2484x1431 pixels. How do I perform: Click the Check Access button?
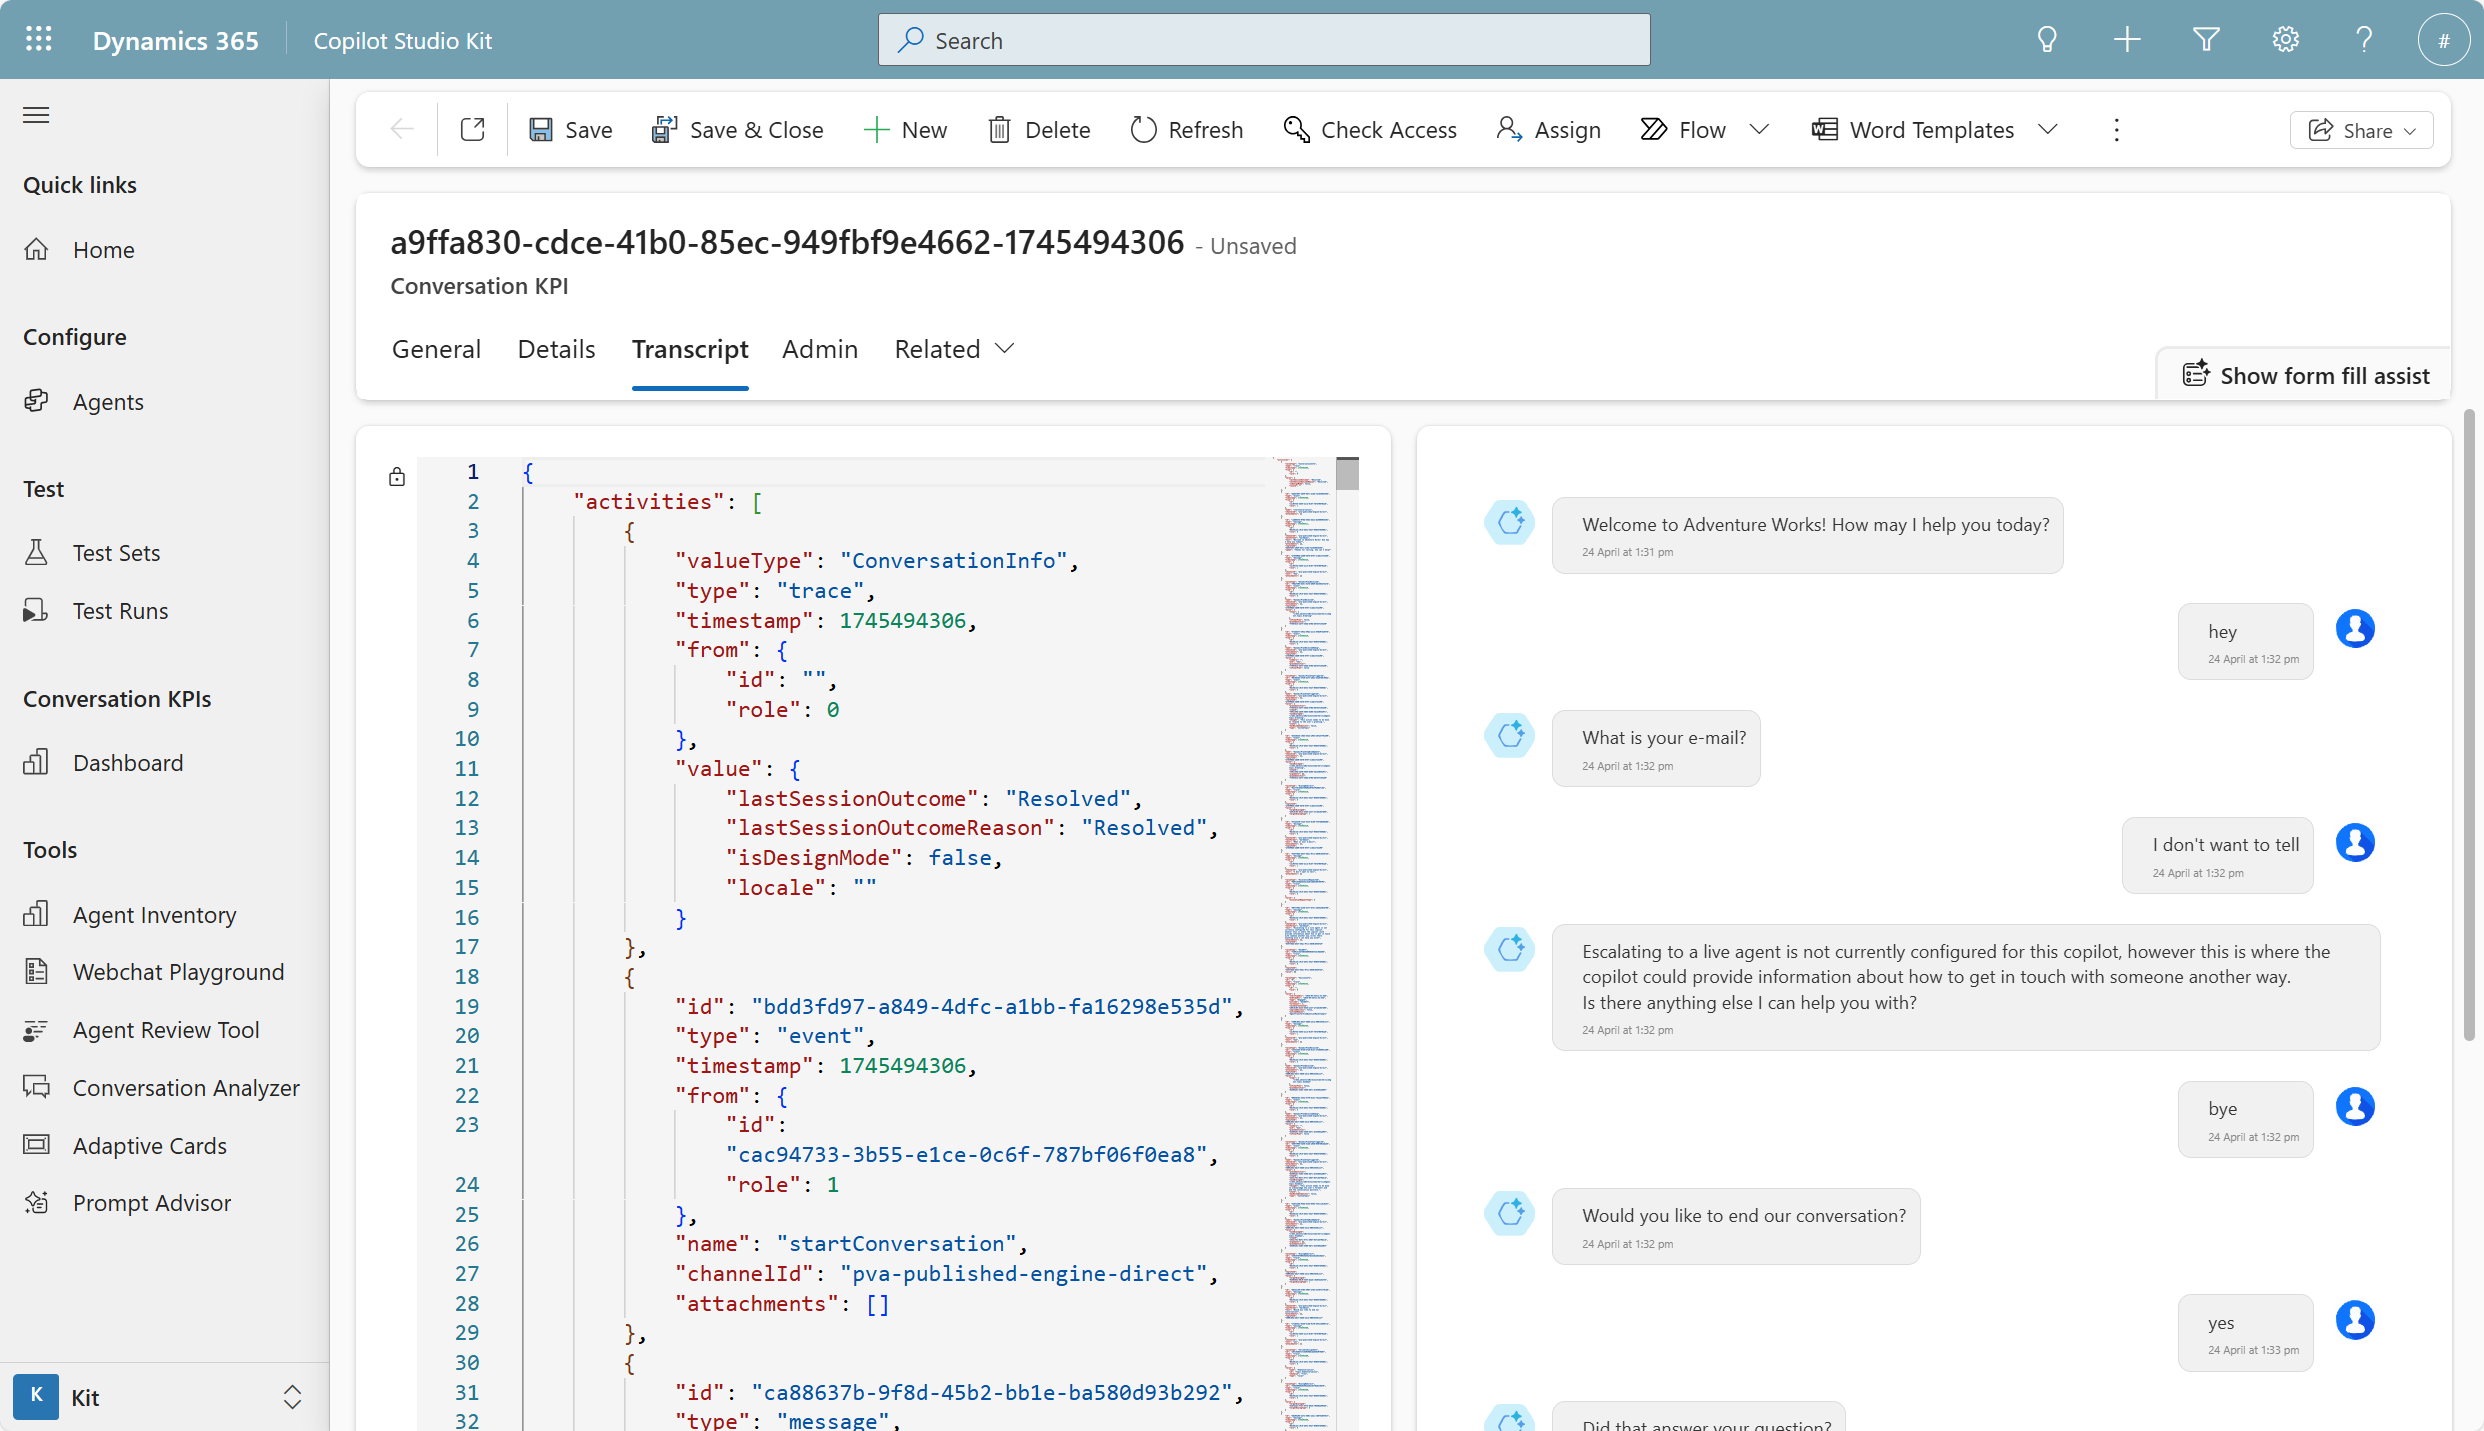tap(1369, 130)
